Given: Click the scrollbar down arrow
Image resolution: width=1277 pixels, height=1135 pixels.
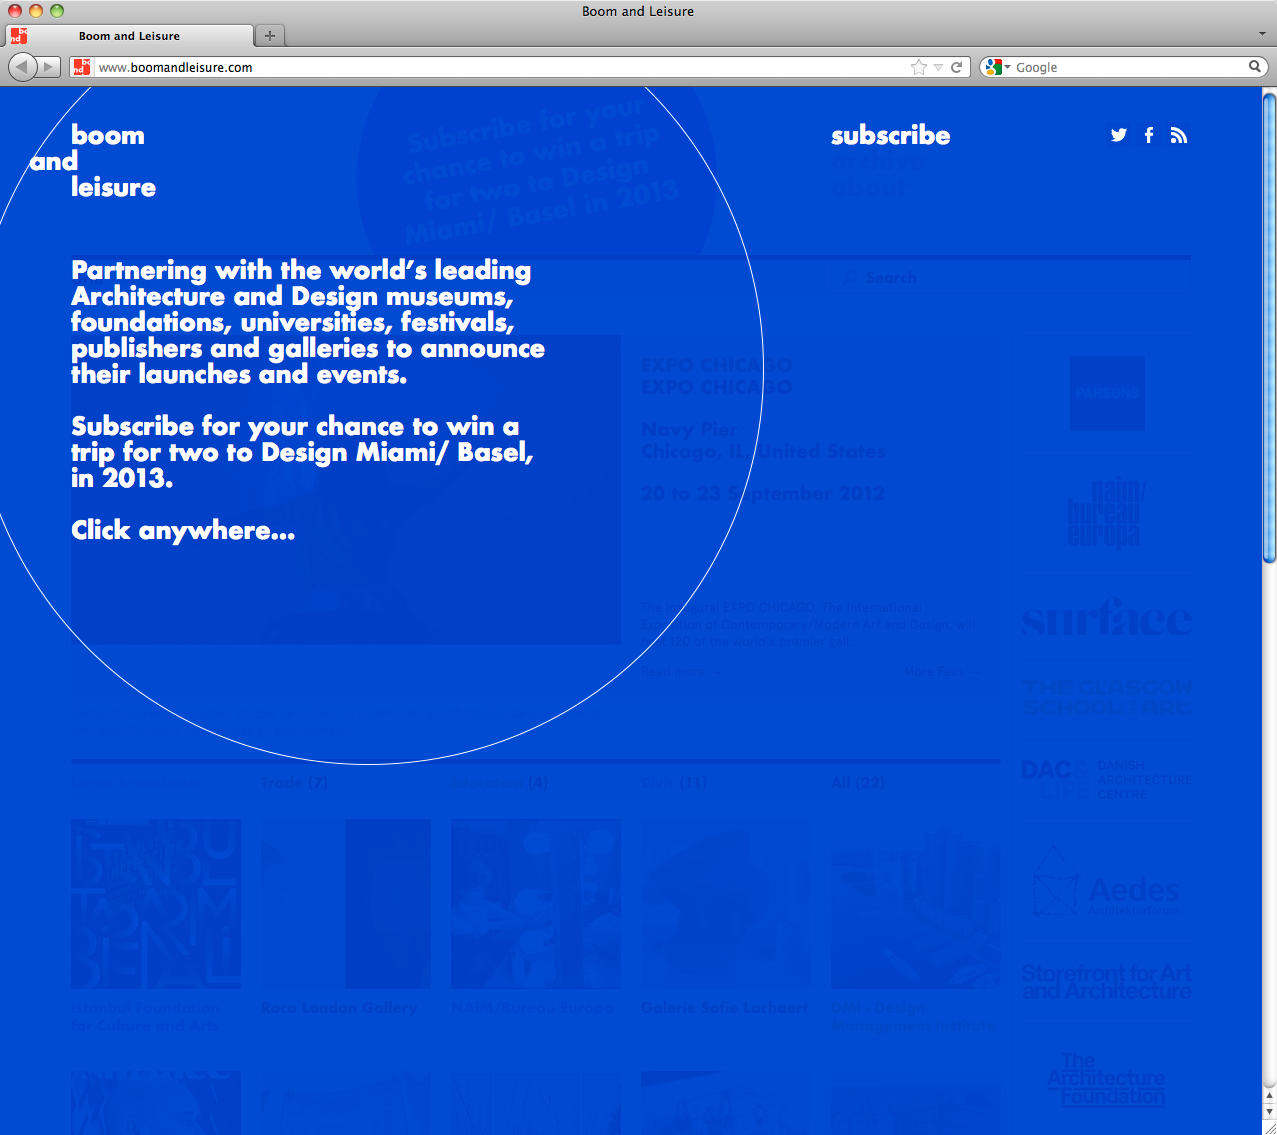Looking at the screenshot, I should [x=1269, y=1113].
